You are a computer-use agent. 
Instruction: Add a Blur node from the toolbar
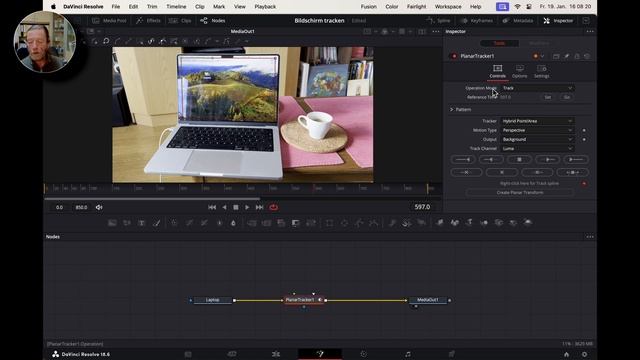(233, 223)
